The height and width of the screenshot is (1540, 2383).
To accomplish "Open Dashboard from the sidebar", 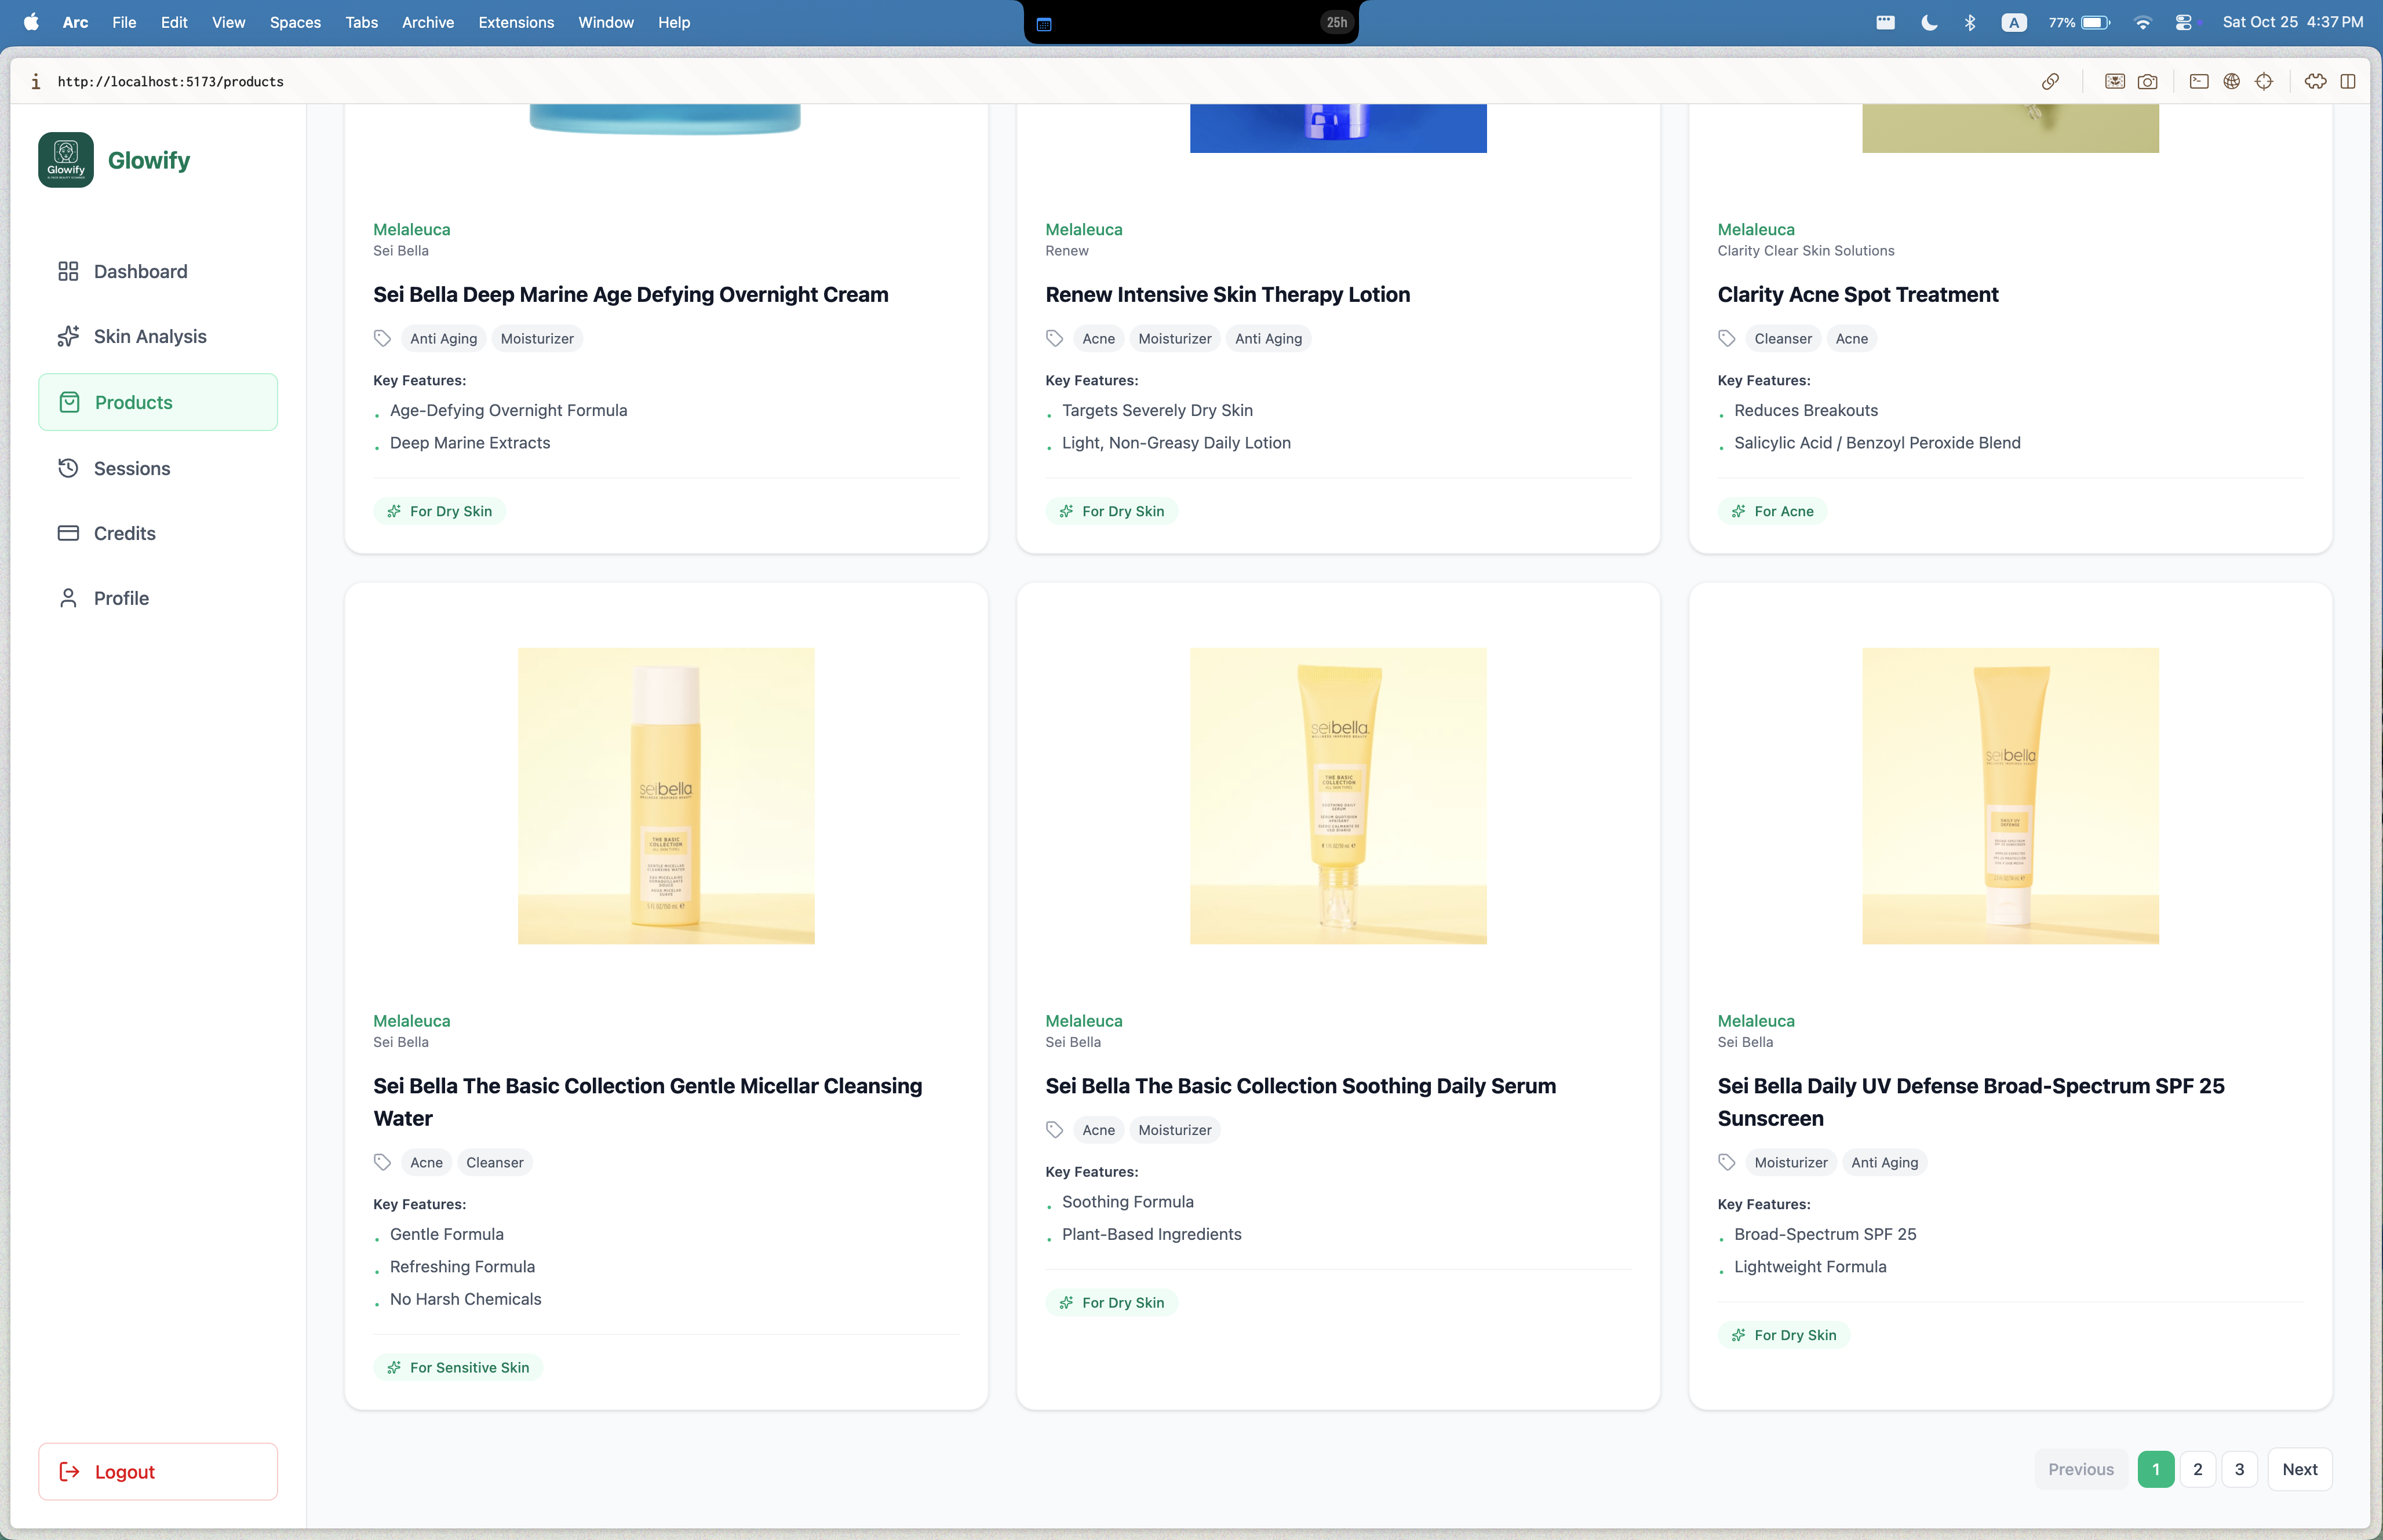I will (x=139, y=271).
